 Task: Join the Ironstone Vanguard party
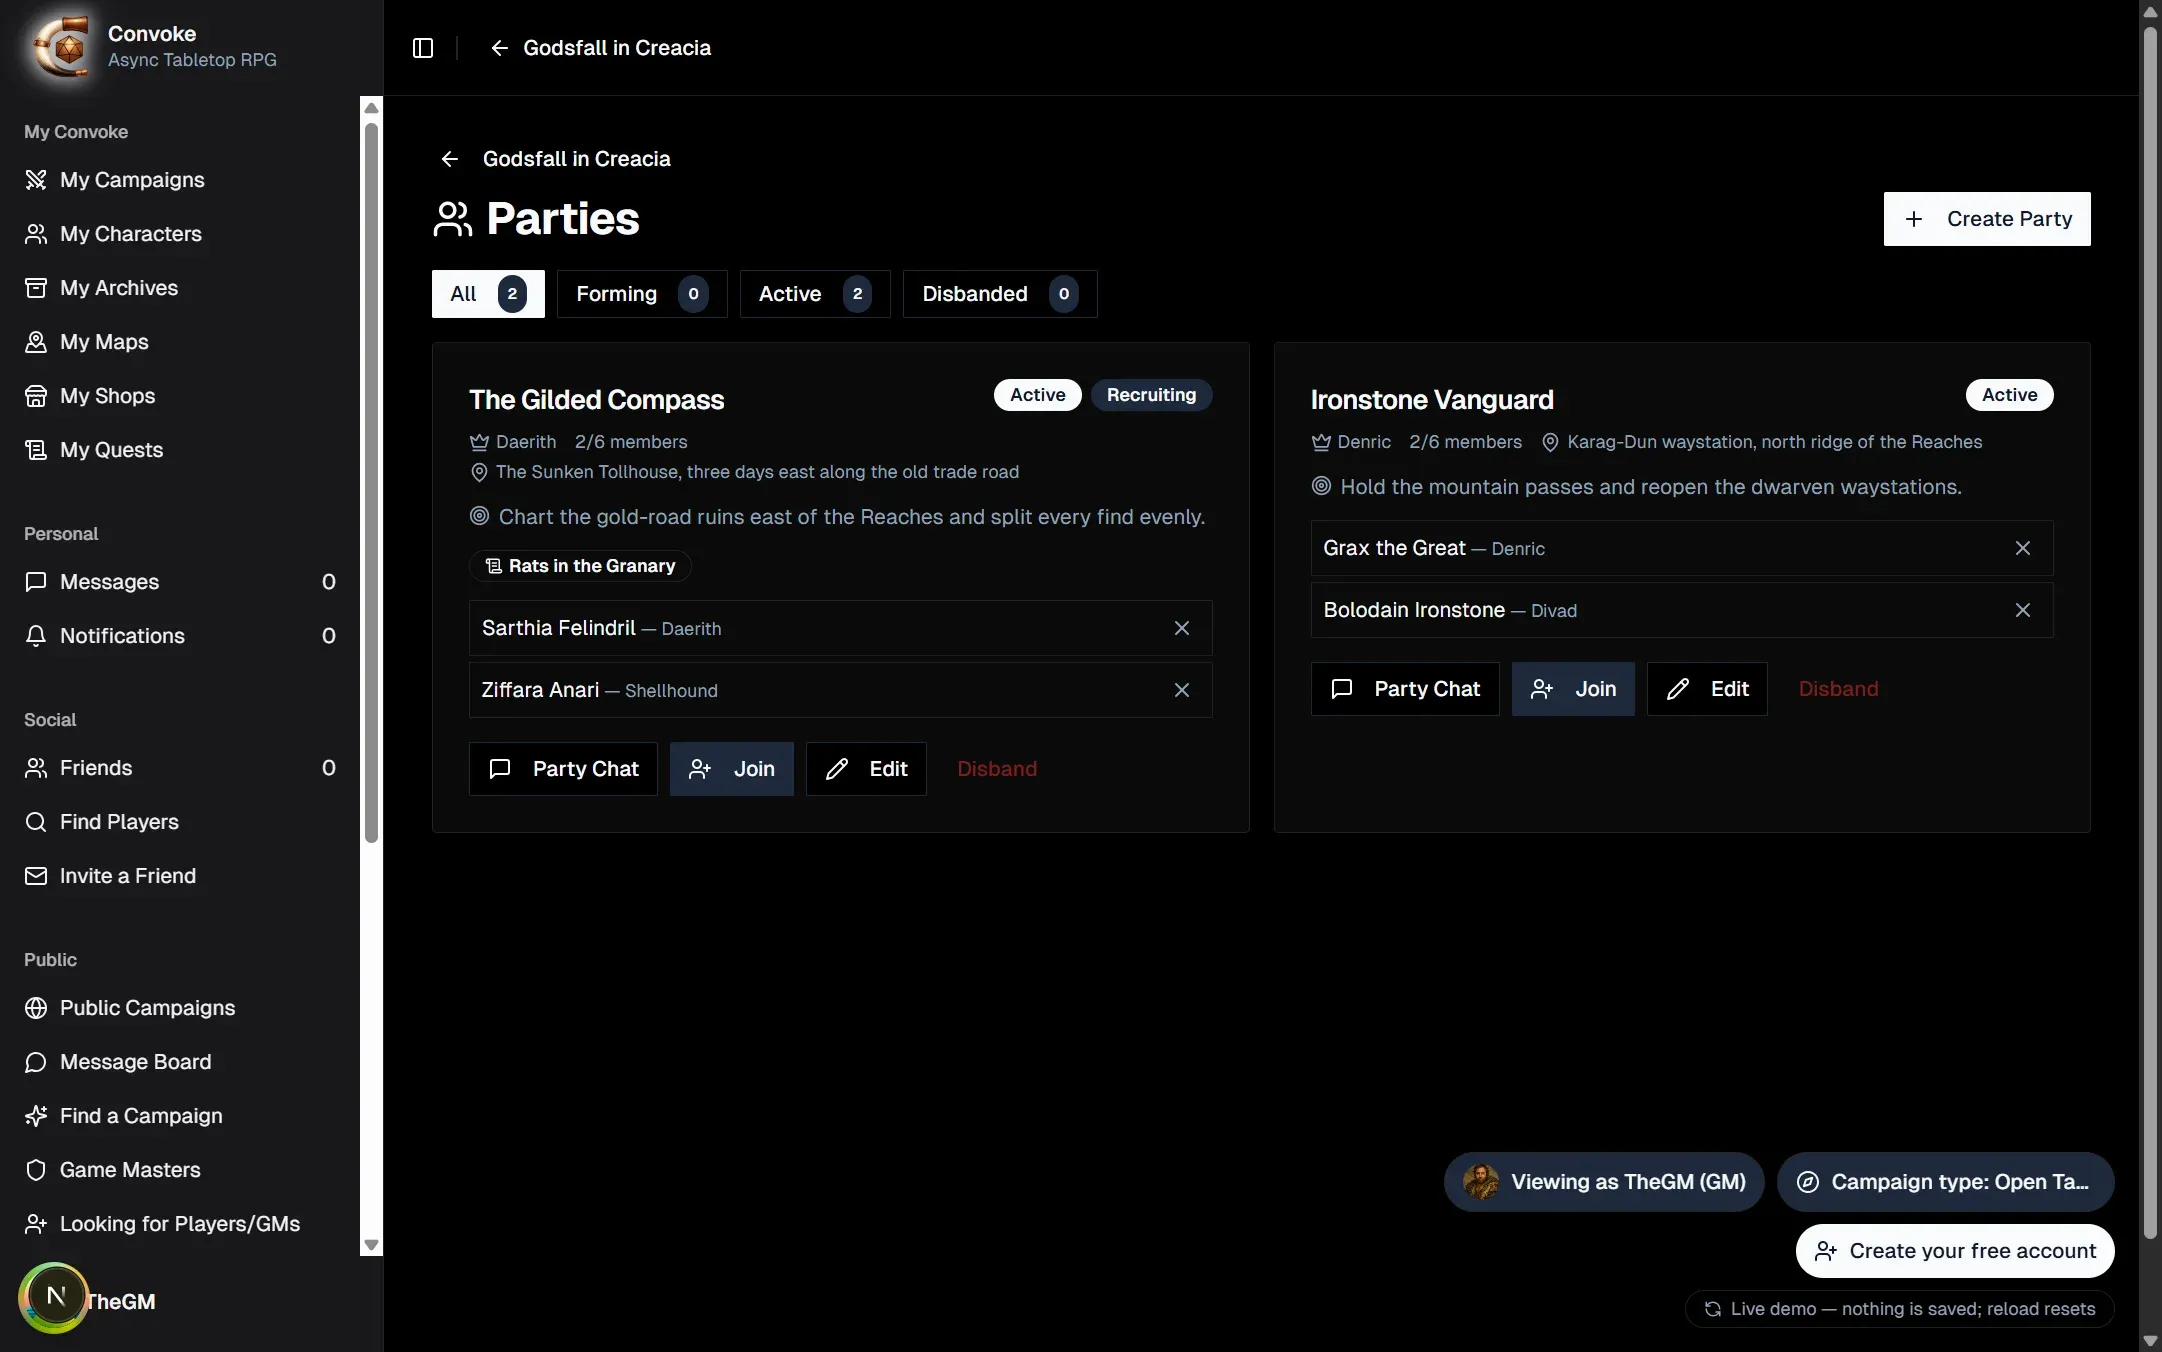point(1573,689)
